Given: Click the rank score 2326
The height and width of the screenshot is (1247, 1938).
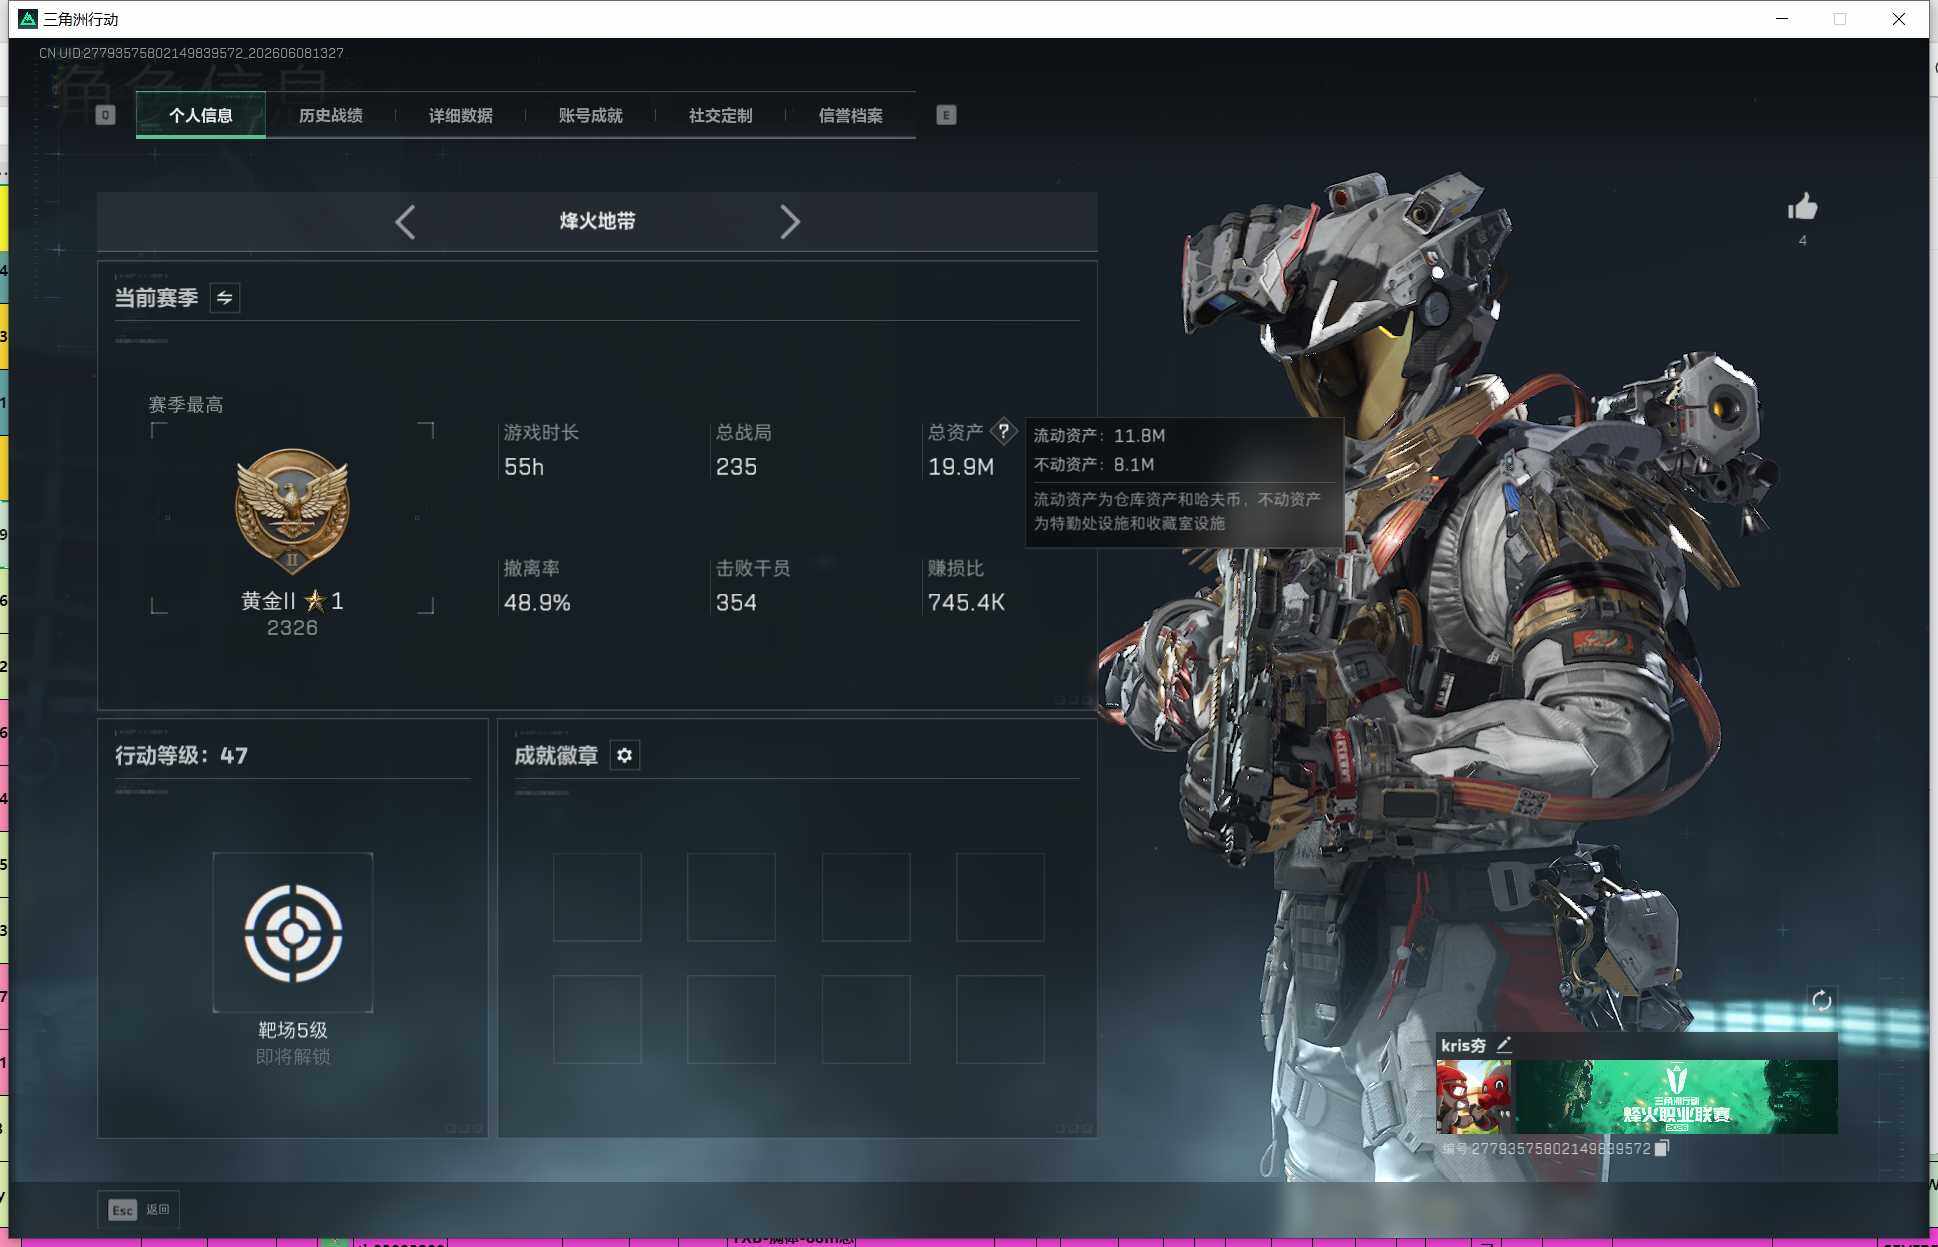Looking at the screenshot, I should pyautogui.click(x=292, y=628).
